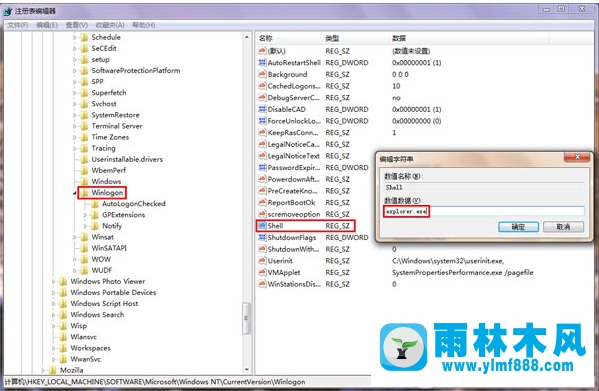Viewport: 599px width, 391px height.
Task: Click the tree scrollbar up arrow
Action: (247, 37)
